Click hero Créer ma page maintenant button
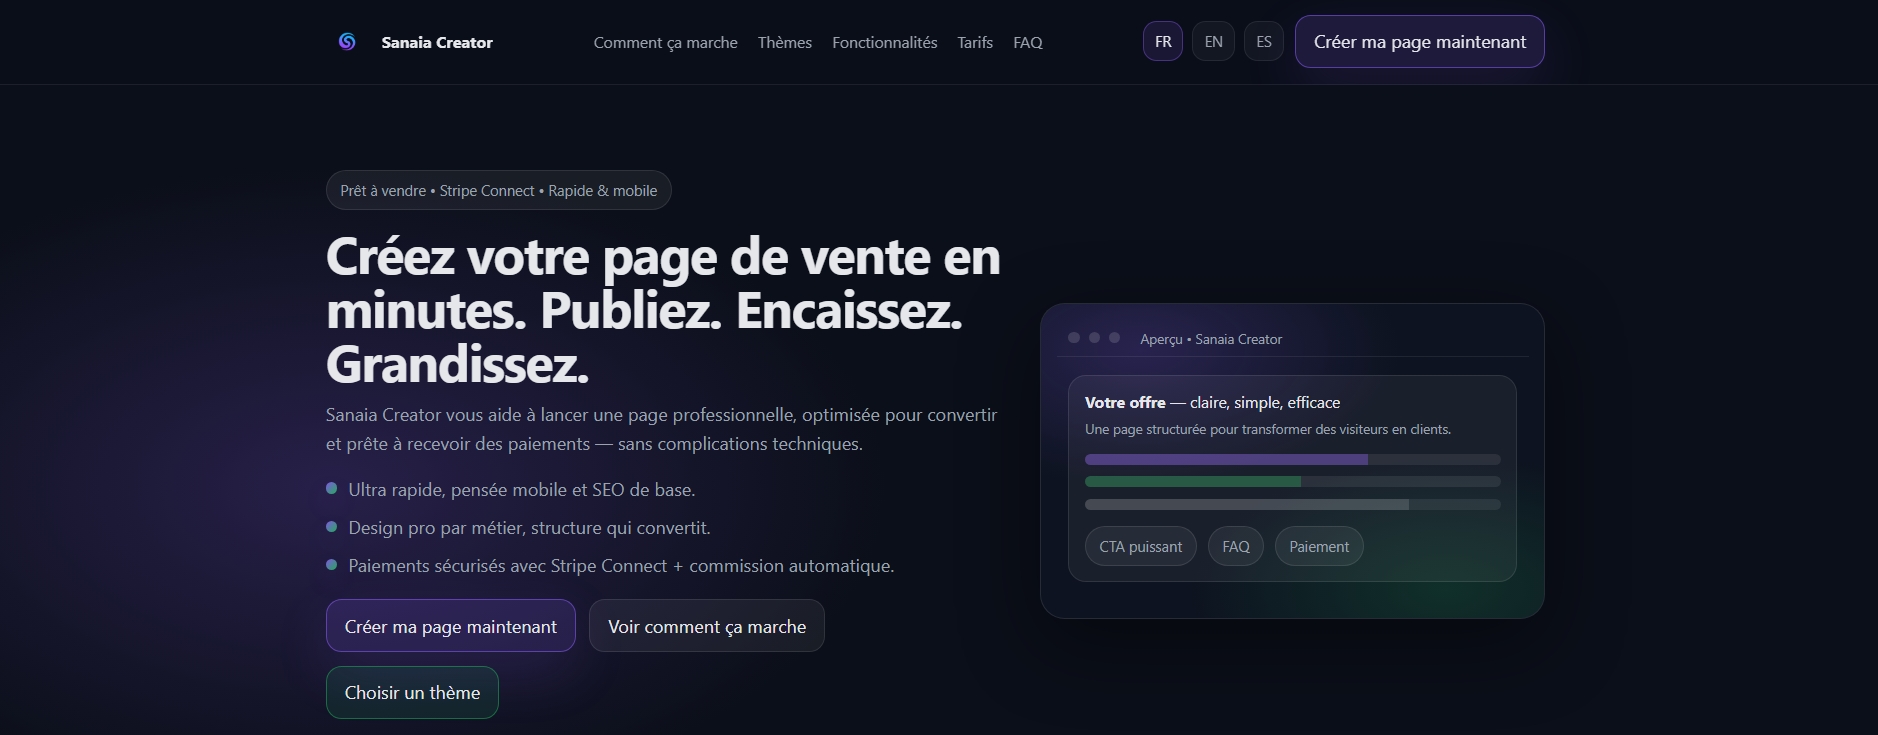Viewport: 1878px width, 735px height. [450, 626]
